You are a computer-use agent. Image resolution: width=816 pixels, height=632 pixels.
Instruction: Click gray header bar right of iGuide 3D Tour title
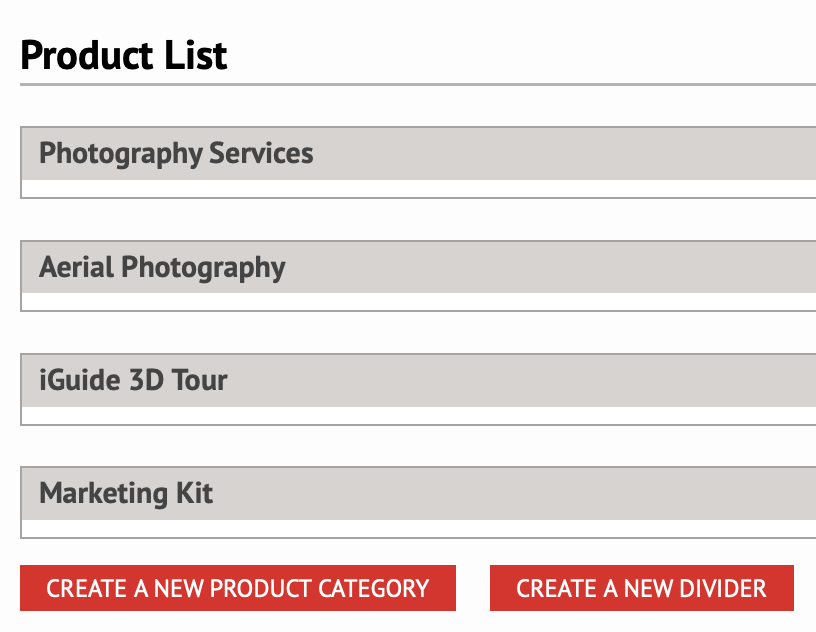coord(521,381)
